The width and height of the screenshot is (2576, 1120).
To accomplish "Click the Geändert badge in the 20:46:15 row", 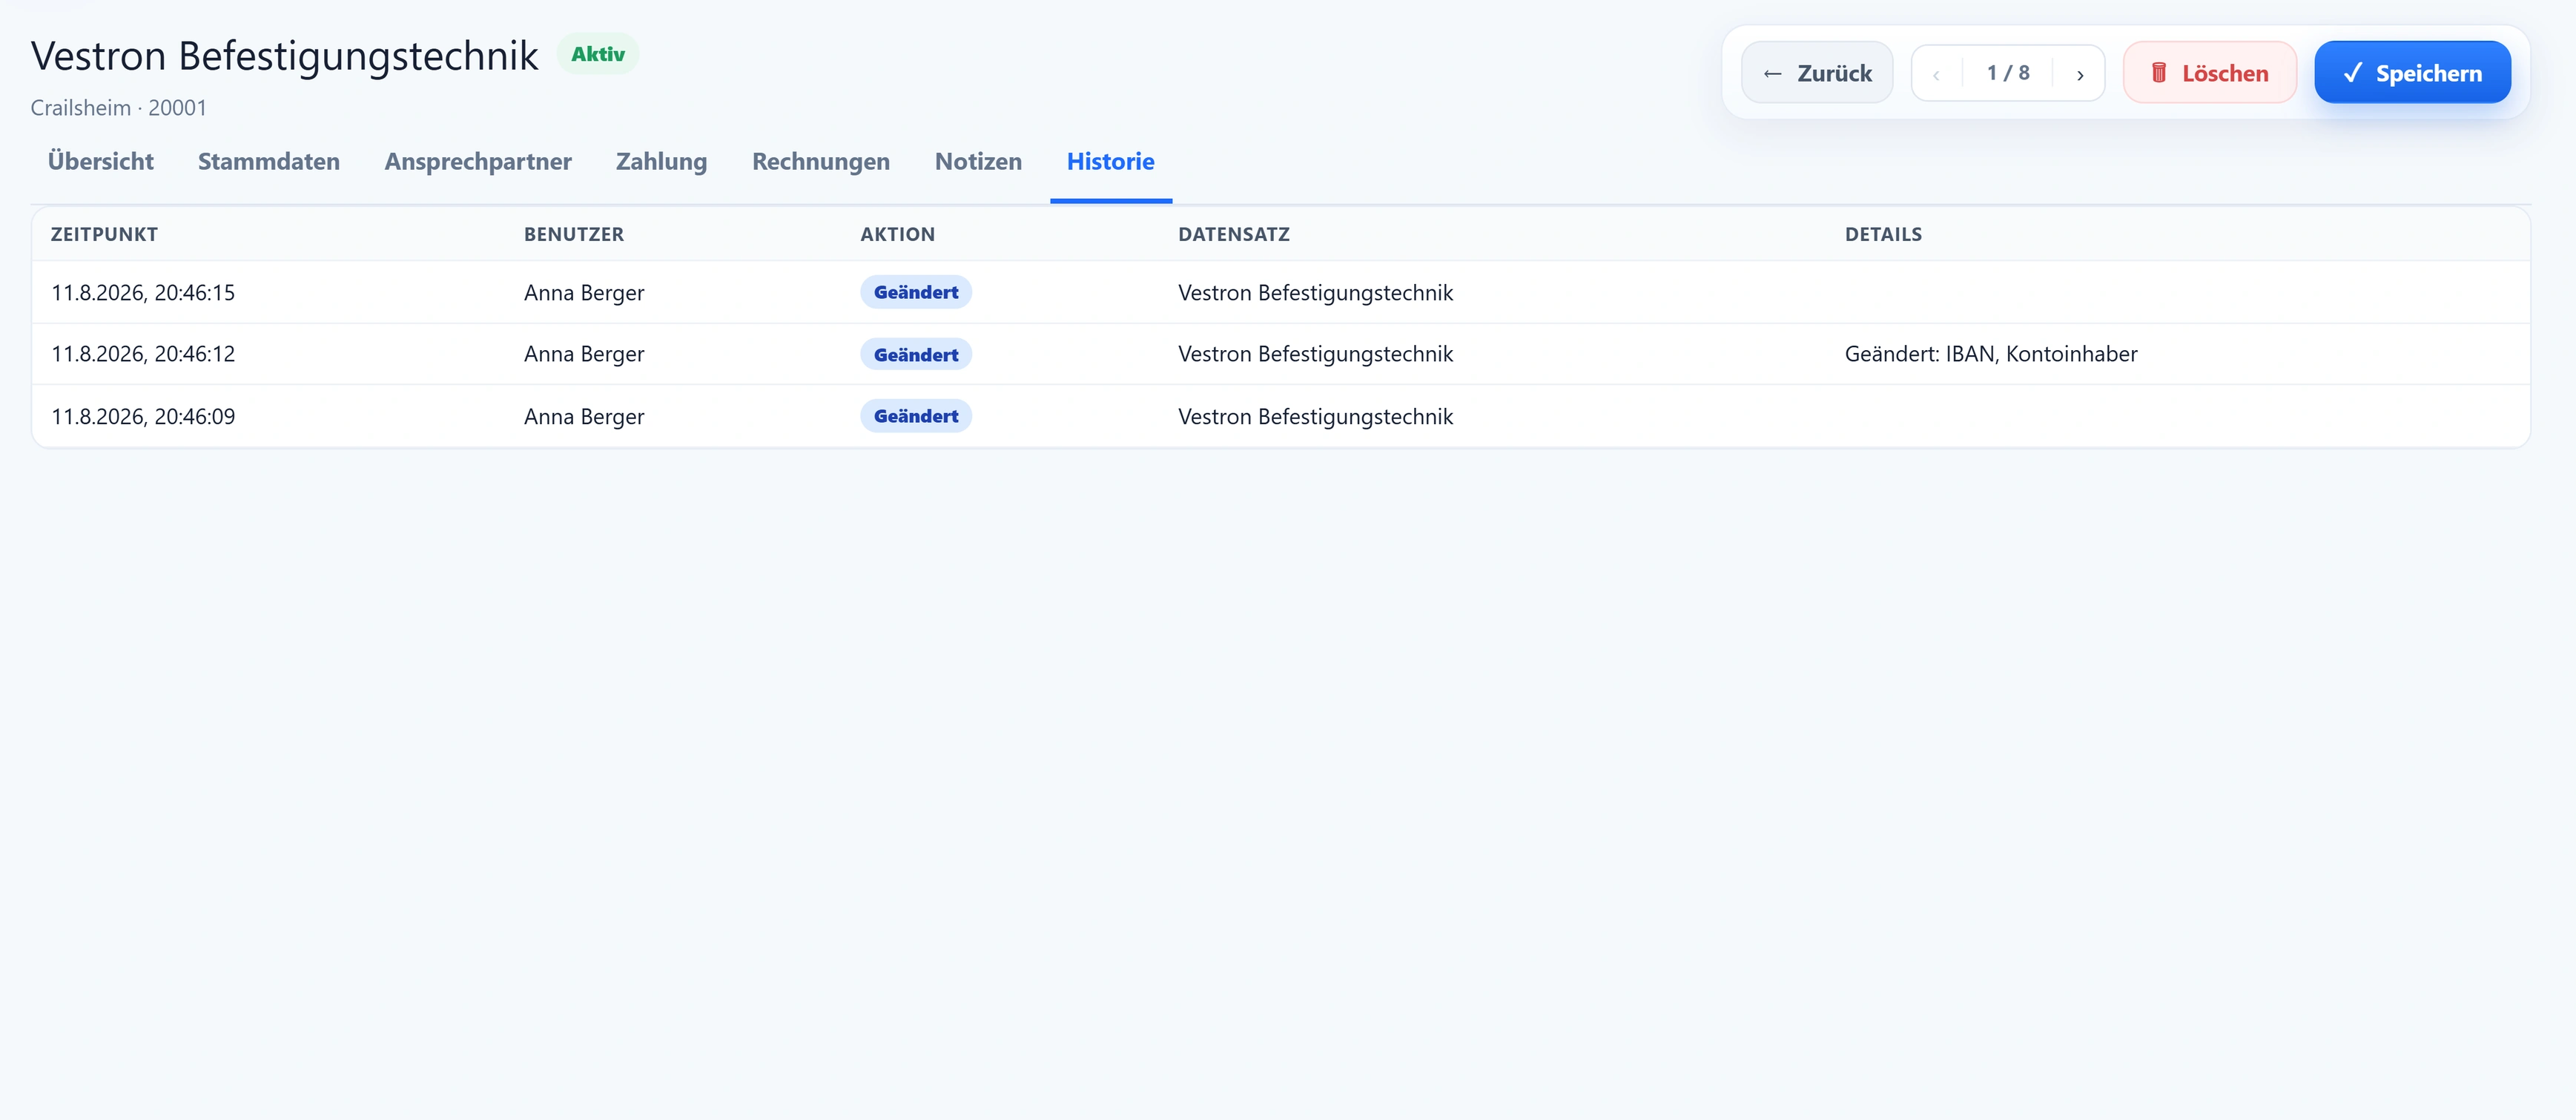I will tap(916, 292).
